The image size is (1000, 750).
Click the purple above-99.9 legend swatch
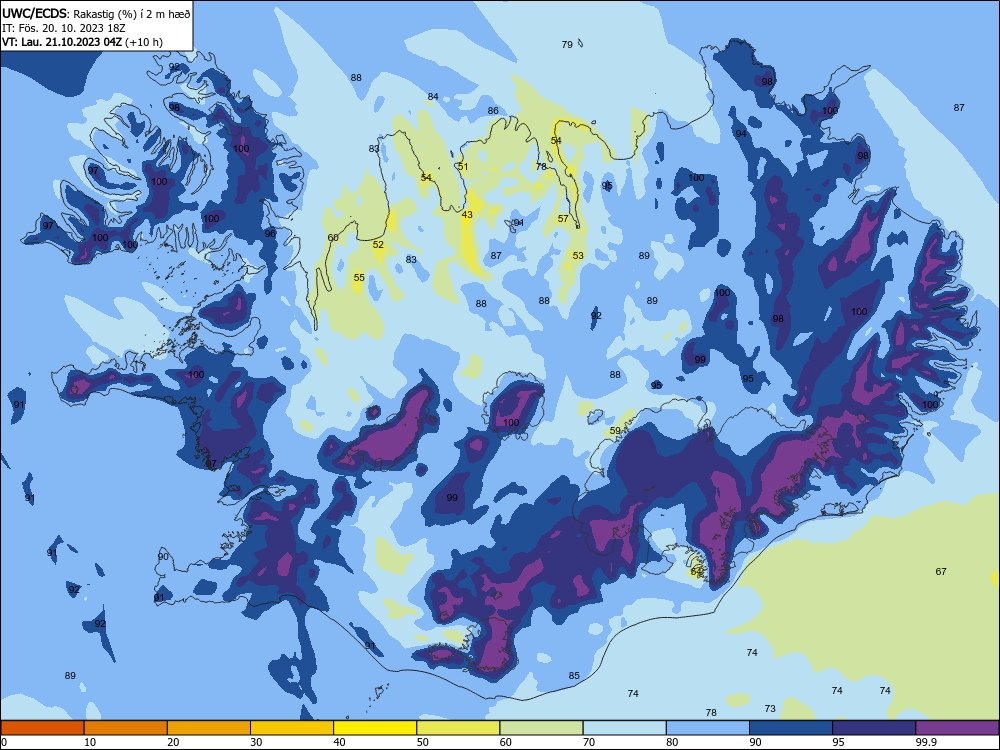click(x=957, y=728)
